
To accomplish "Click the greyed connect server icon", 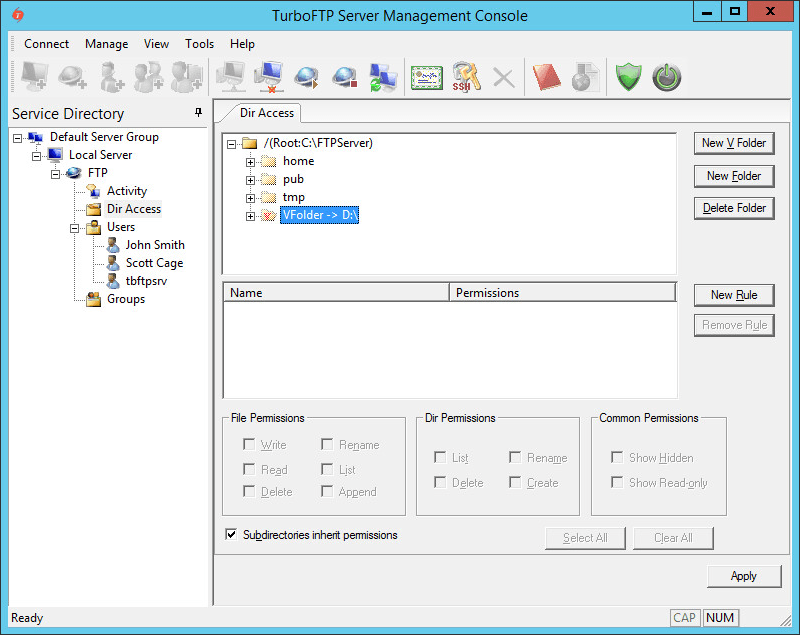I will (231, 77).
